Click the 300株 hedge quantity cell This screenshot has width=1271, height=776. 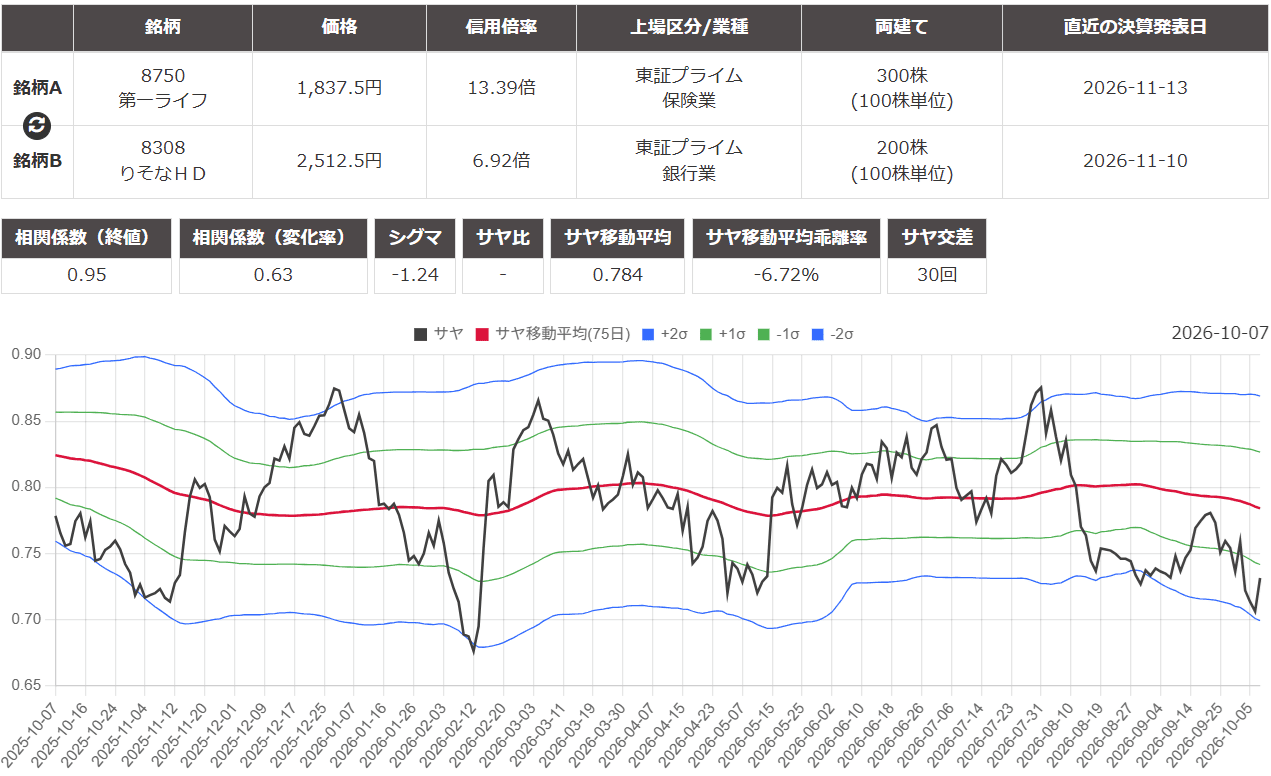(x=901, y=88)
